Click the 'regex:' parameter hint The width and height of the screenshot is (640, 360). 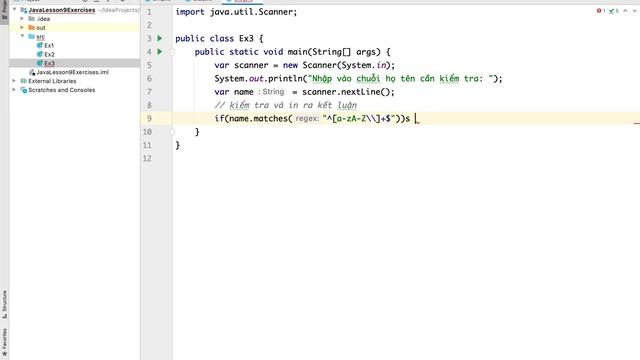coord(307,118)
